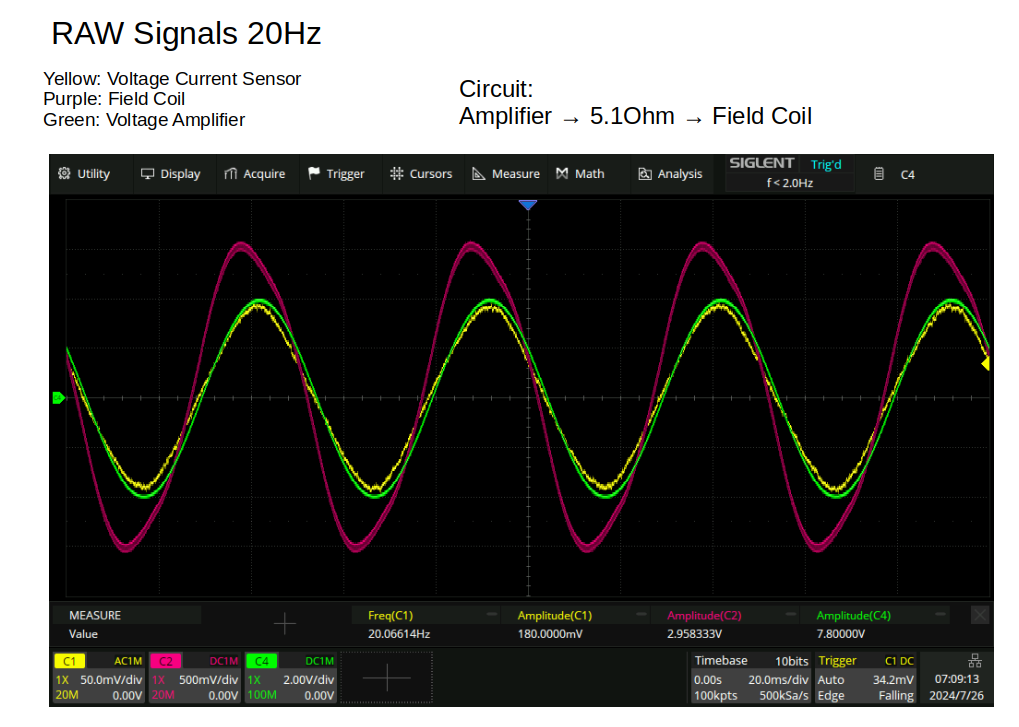Click the MEASURE panel label
1019x727 pixels.
[x=95, y=615]
